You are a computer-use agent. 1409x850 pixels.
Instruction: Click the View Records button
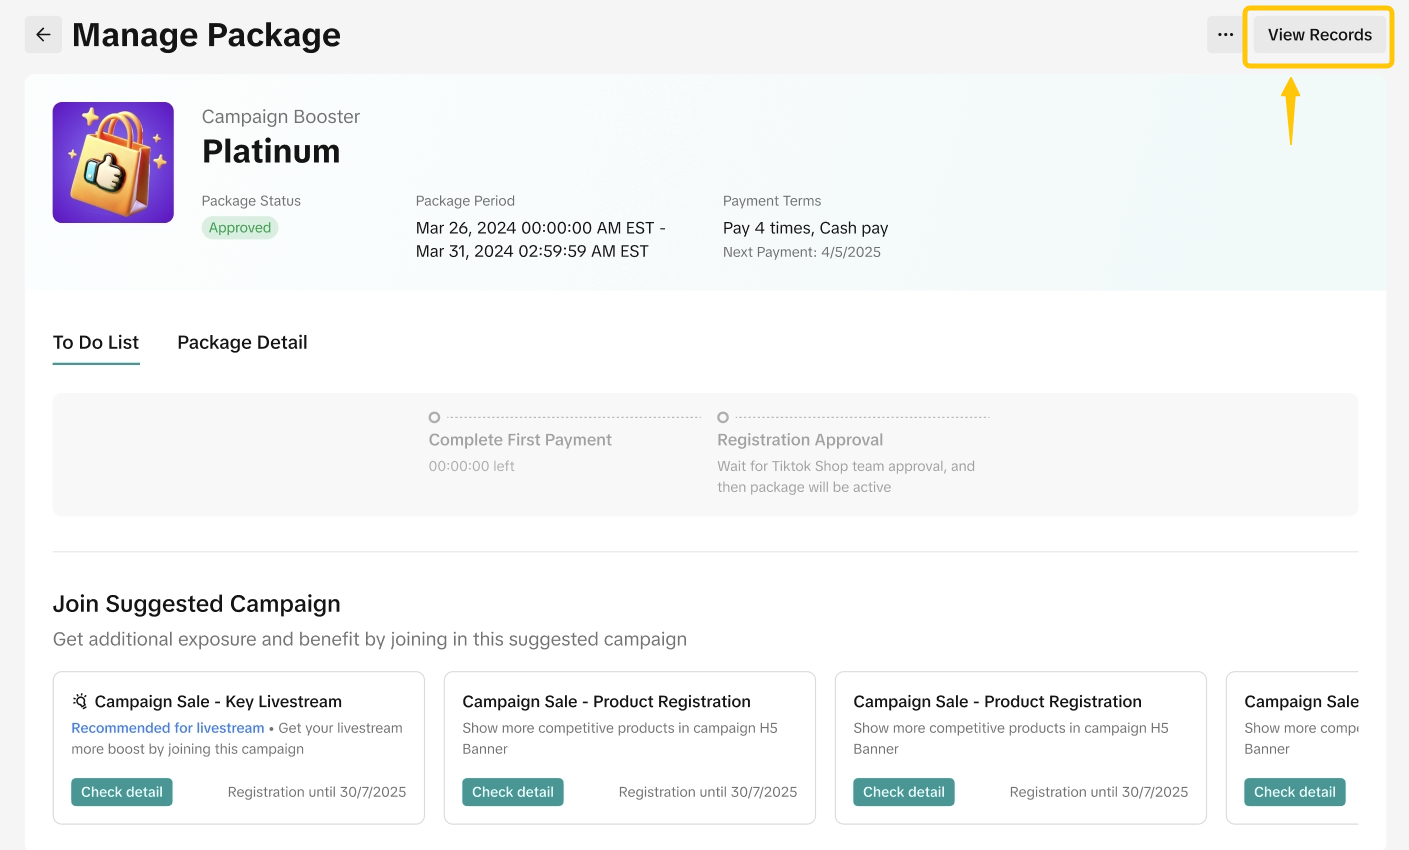(1319, 35)
